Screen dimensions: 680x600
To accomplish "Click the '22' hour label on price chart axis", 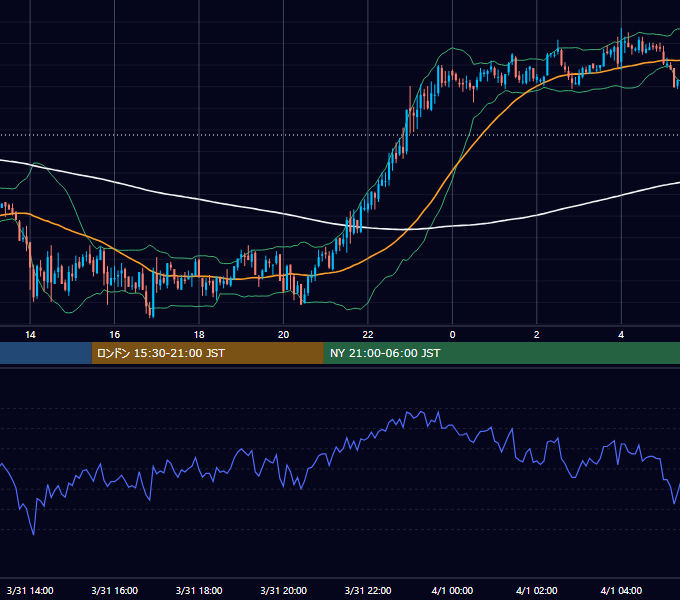I will tap(368, 335).
